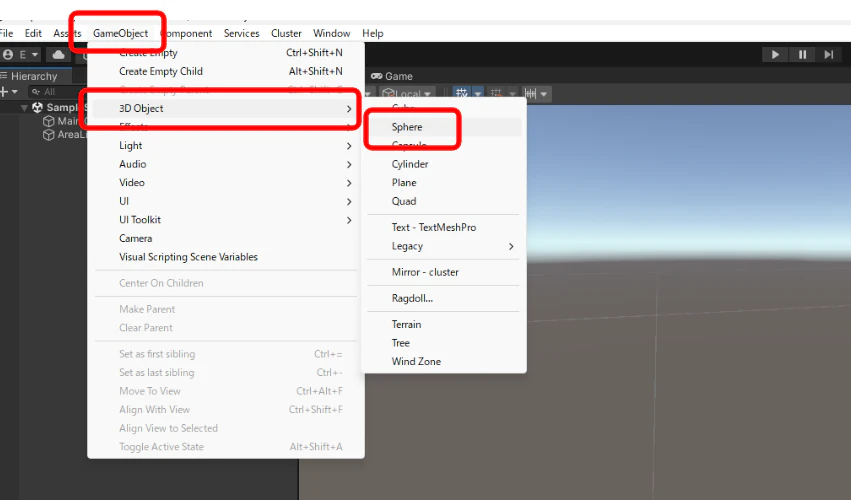The image size is (851, 500).
Task: Click the cloud services icon
Action: (x=59, y=54)
